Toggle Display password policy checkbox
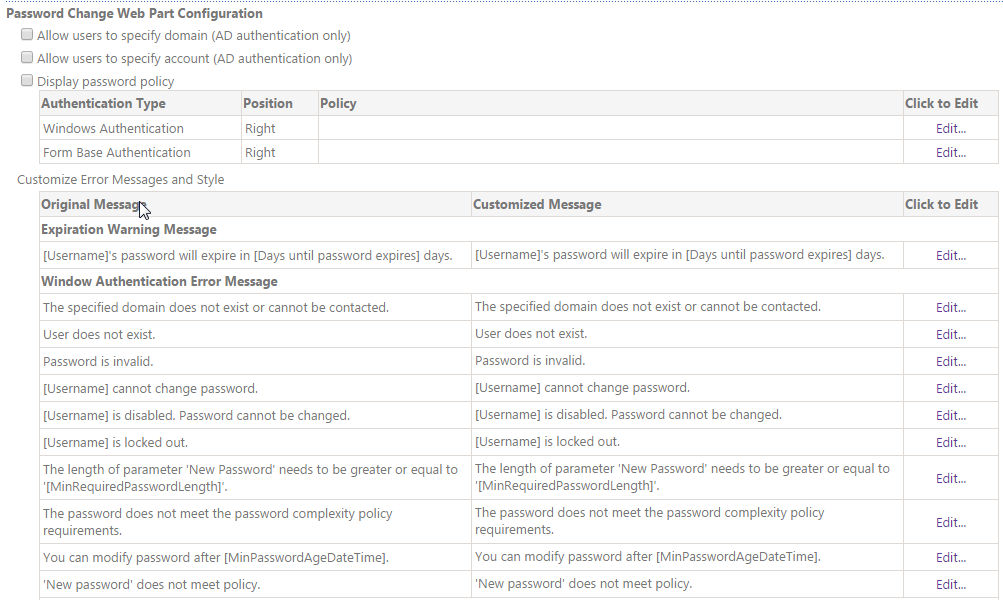The height and width of the screenshot is (600, 1003). click(x=27, y=81)
